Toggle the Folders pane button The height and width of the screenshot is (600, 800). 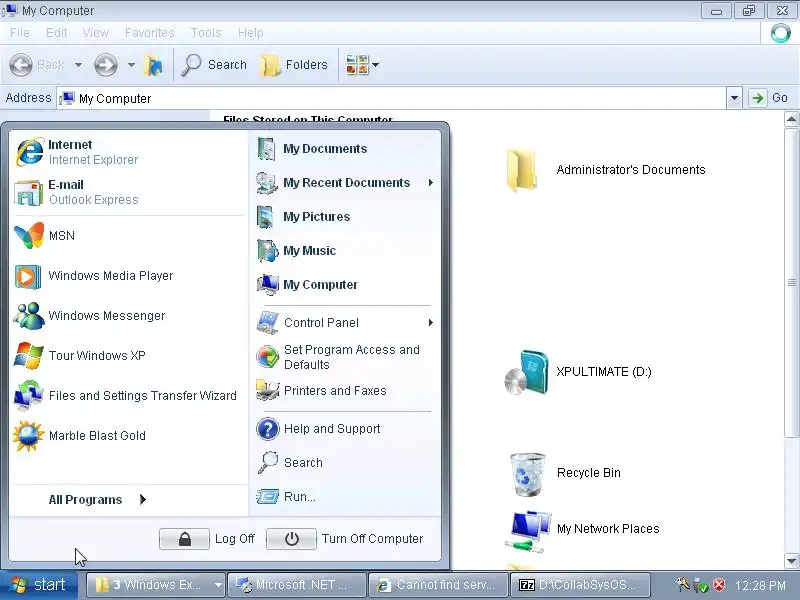294,65
